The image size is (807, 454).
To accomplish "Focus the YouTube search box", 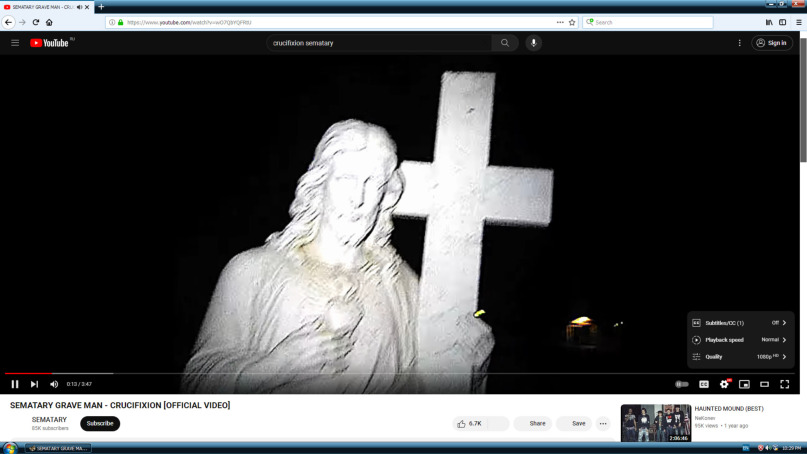I will (379, 43).
